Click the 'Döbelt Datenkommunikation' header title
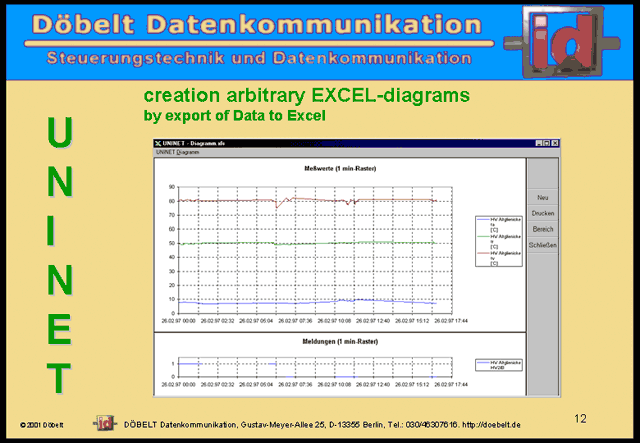The height and width of the screenshot is (443, 640). [257, 24]
